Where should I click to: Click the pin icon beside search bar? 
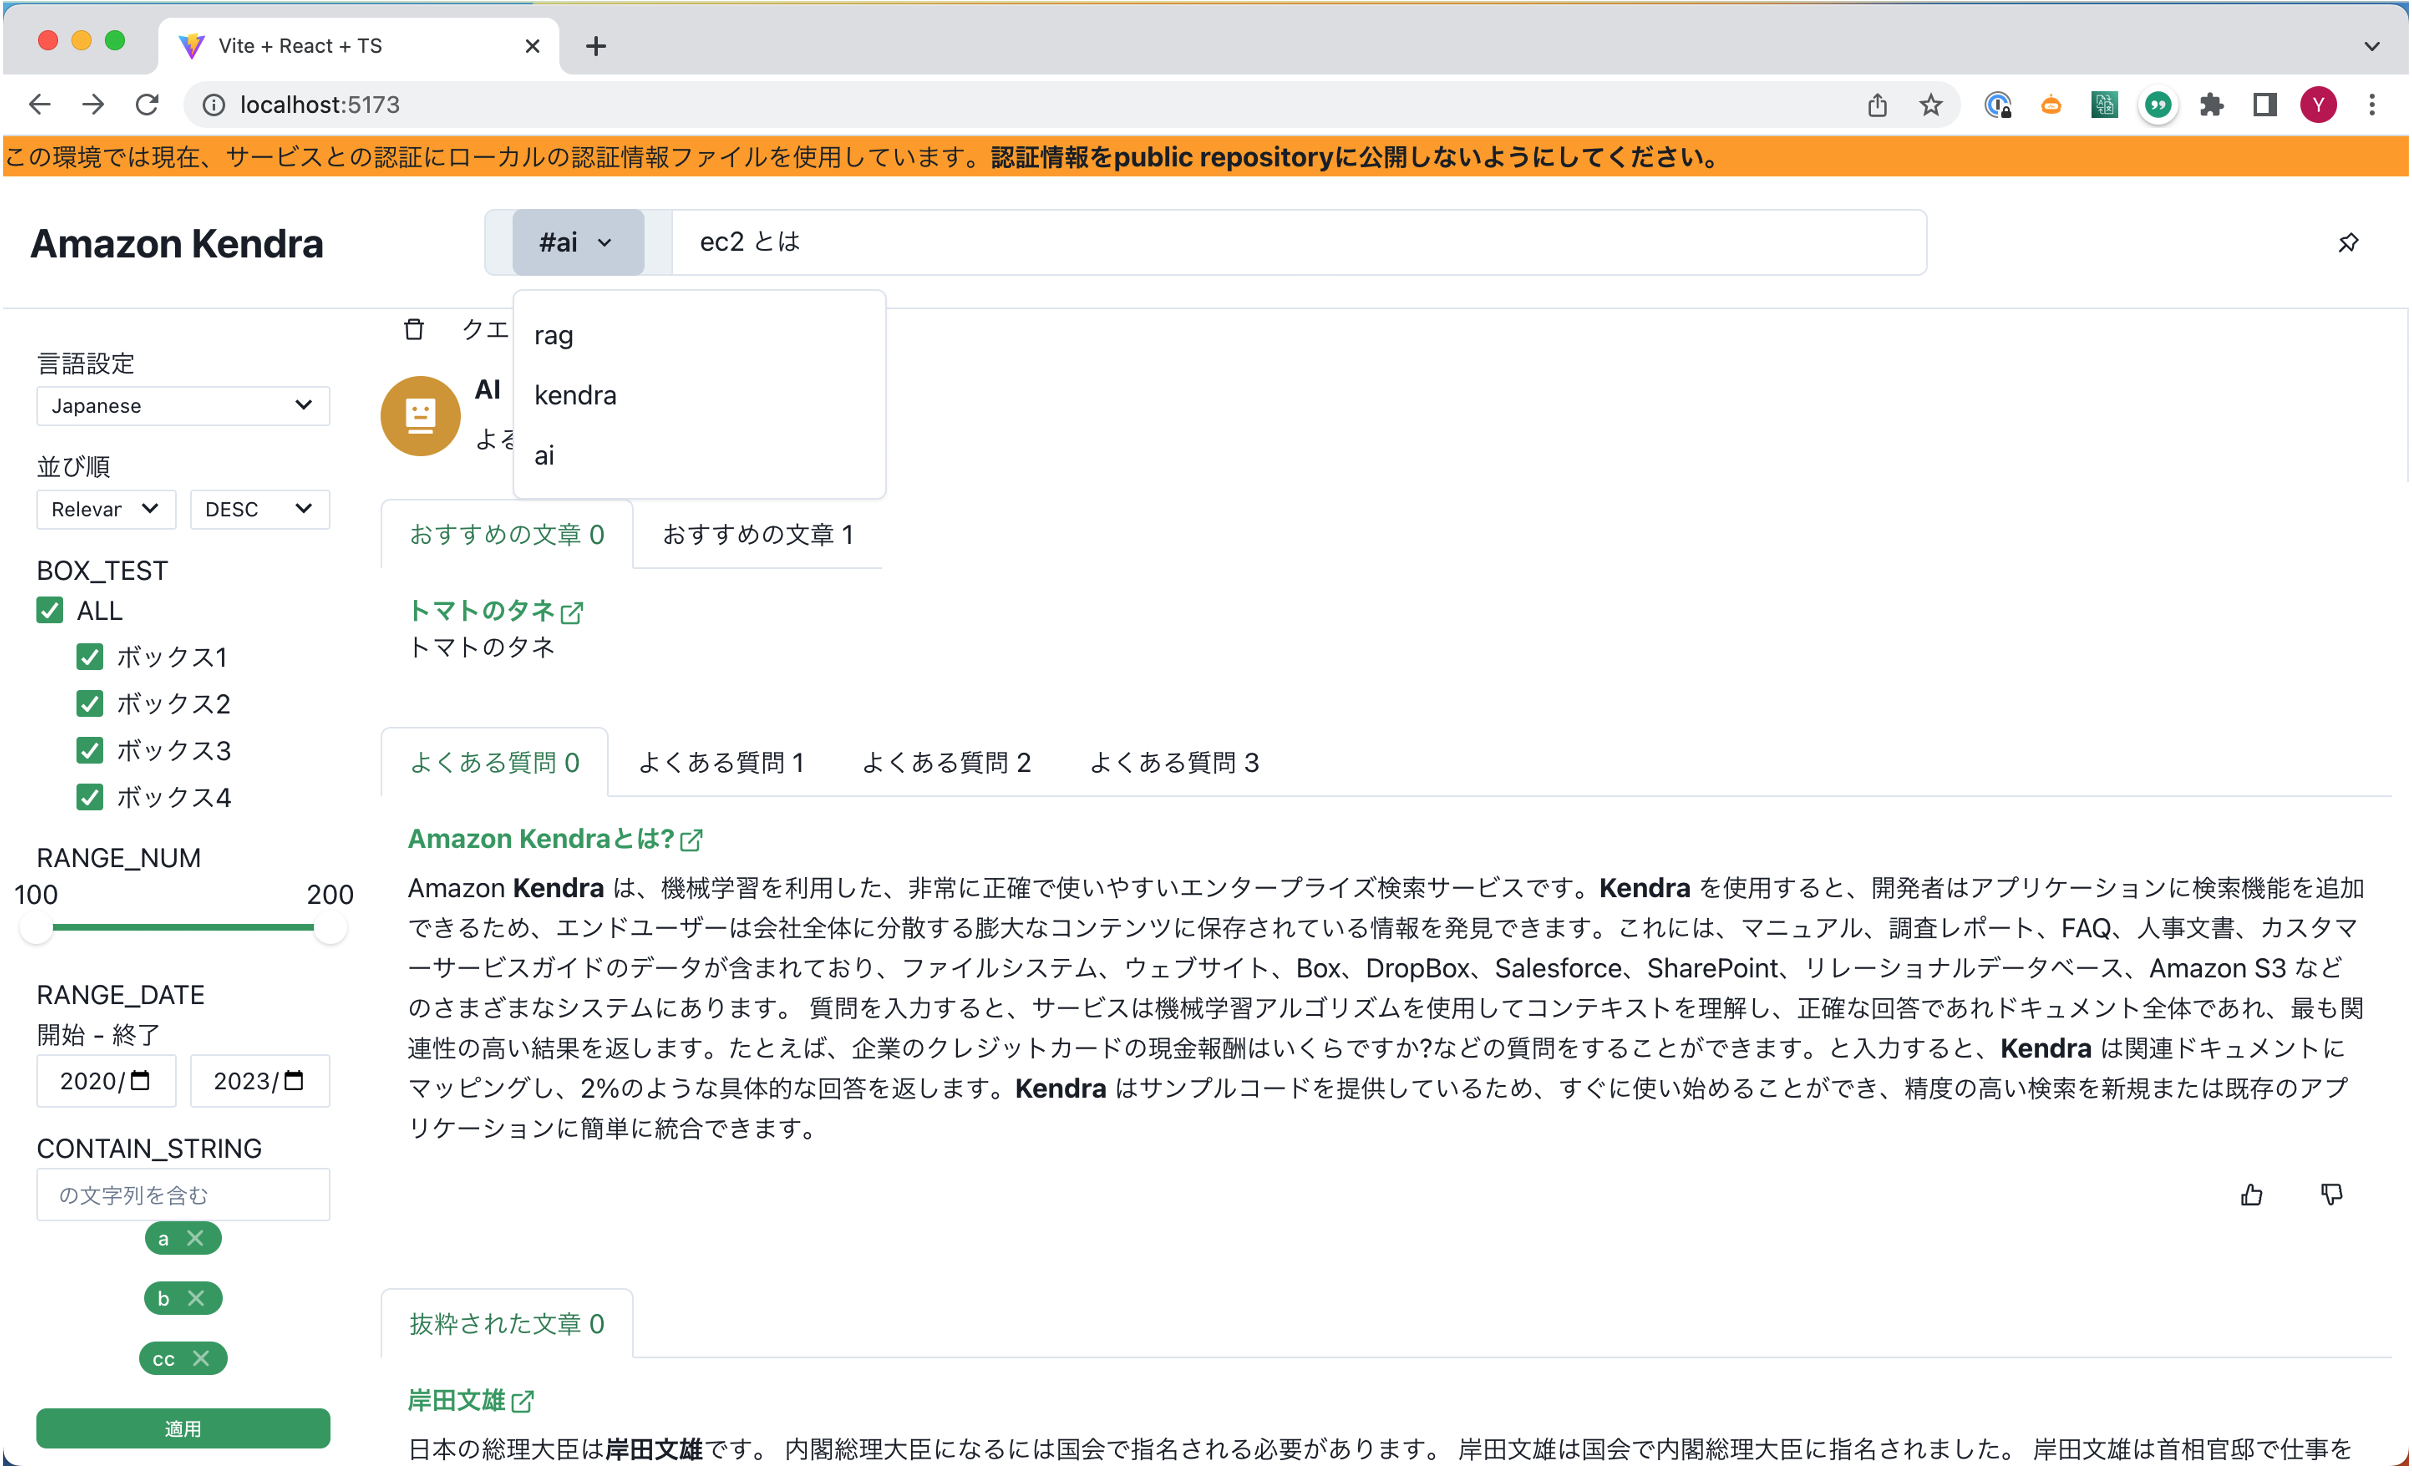click(2347, 243)
